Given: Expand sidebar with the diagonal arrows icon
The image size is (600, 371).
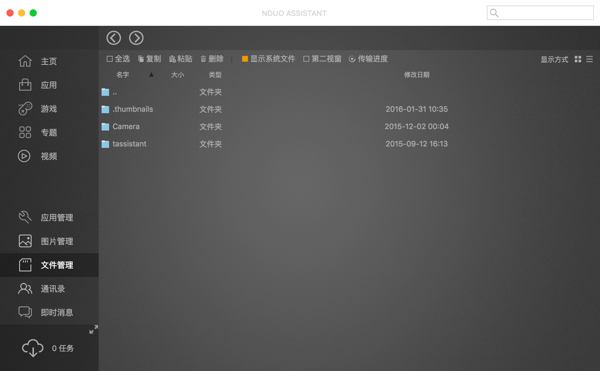Looking at the screenshot, I should click(x=93, y=329).
